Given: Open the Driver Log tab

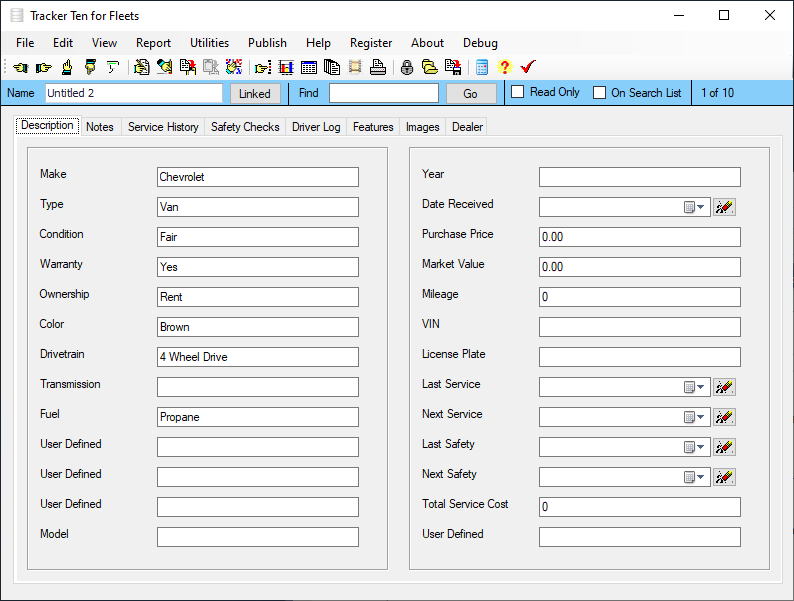Looking at the screenshot, I should click(x=316, y=127).
